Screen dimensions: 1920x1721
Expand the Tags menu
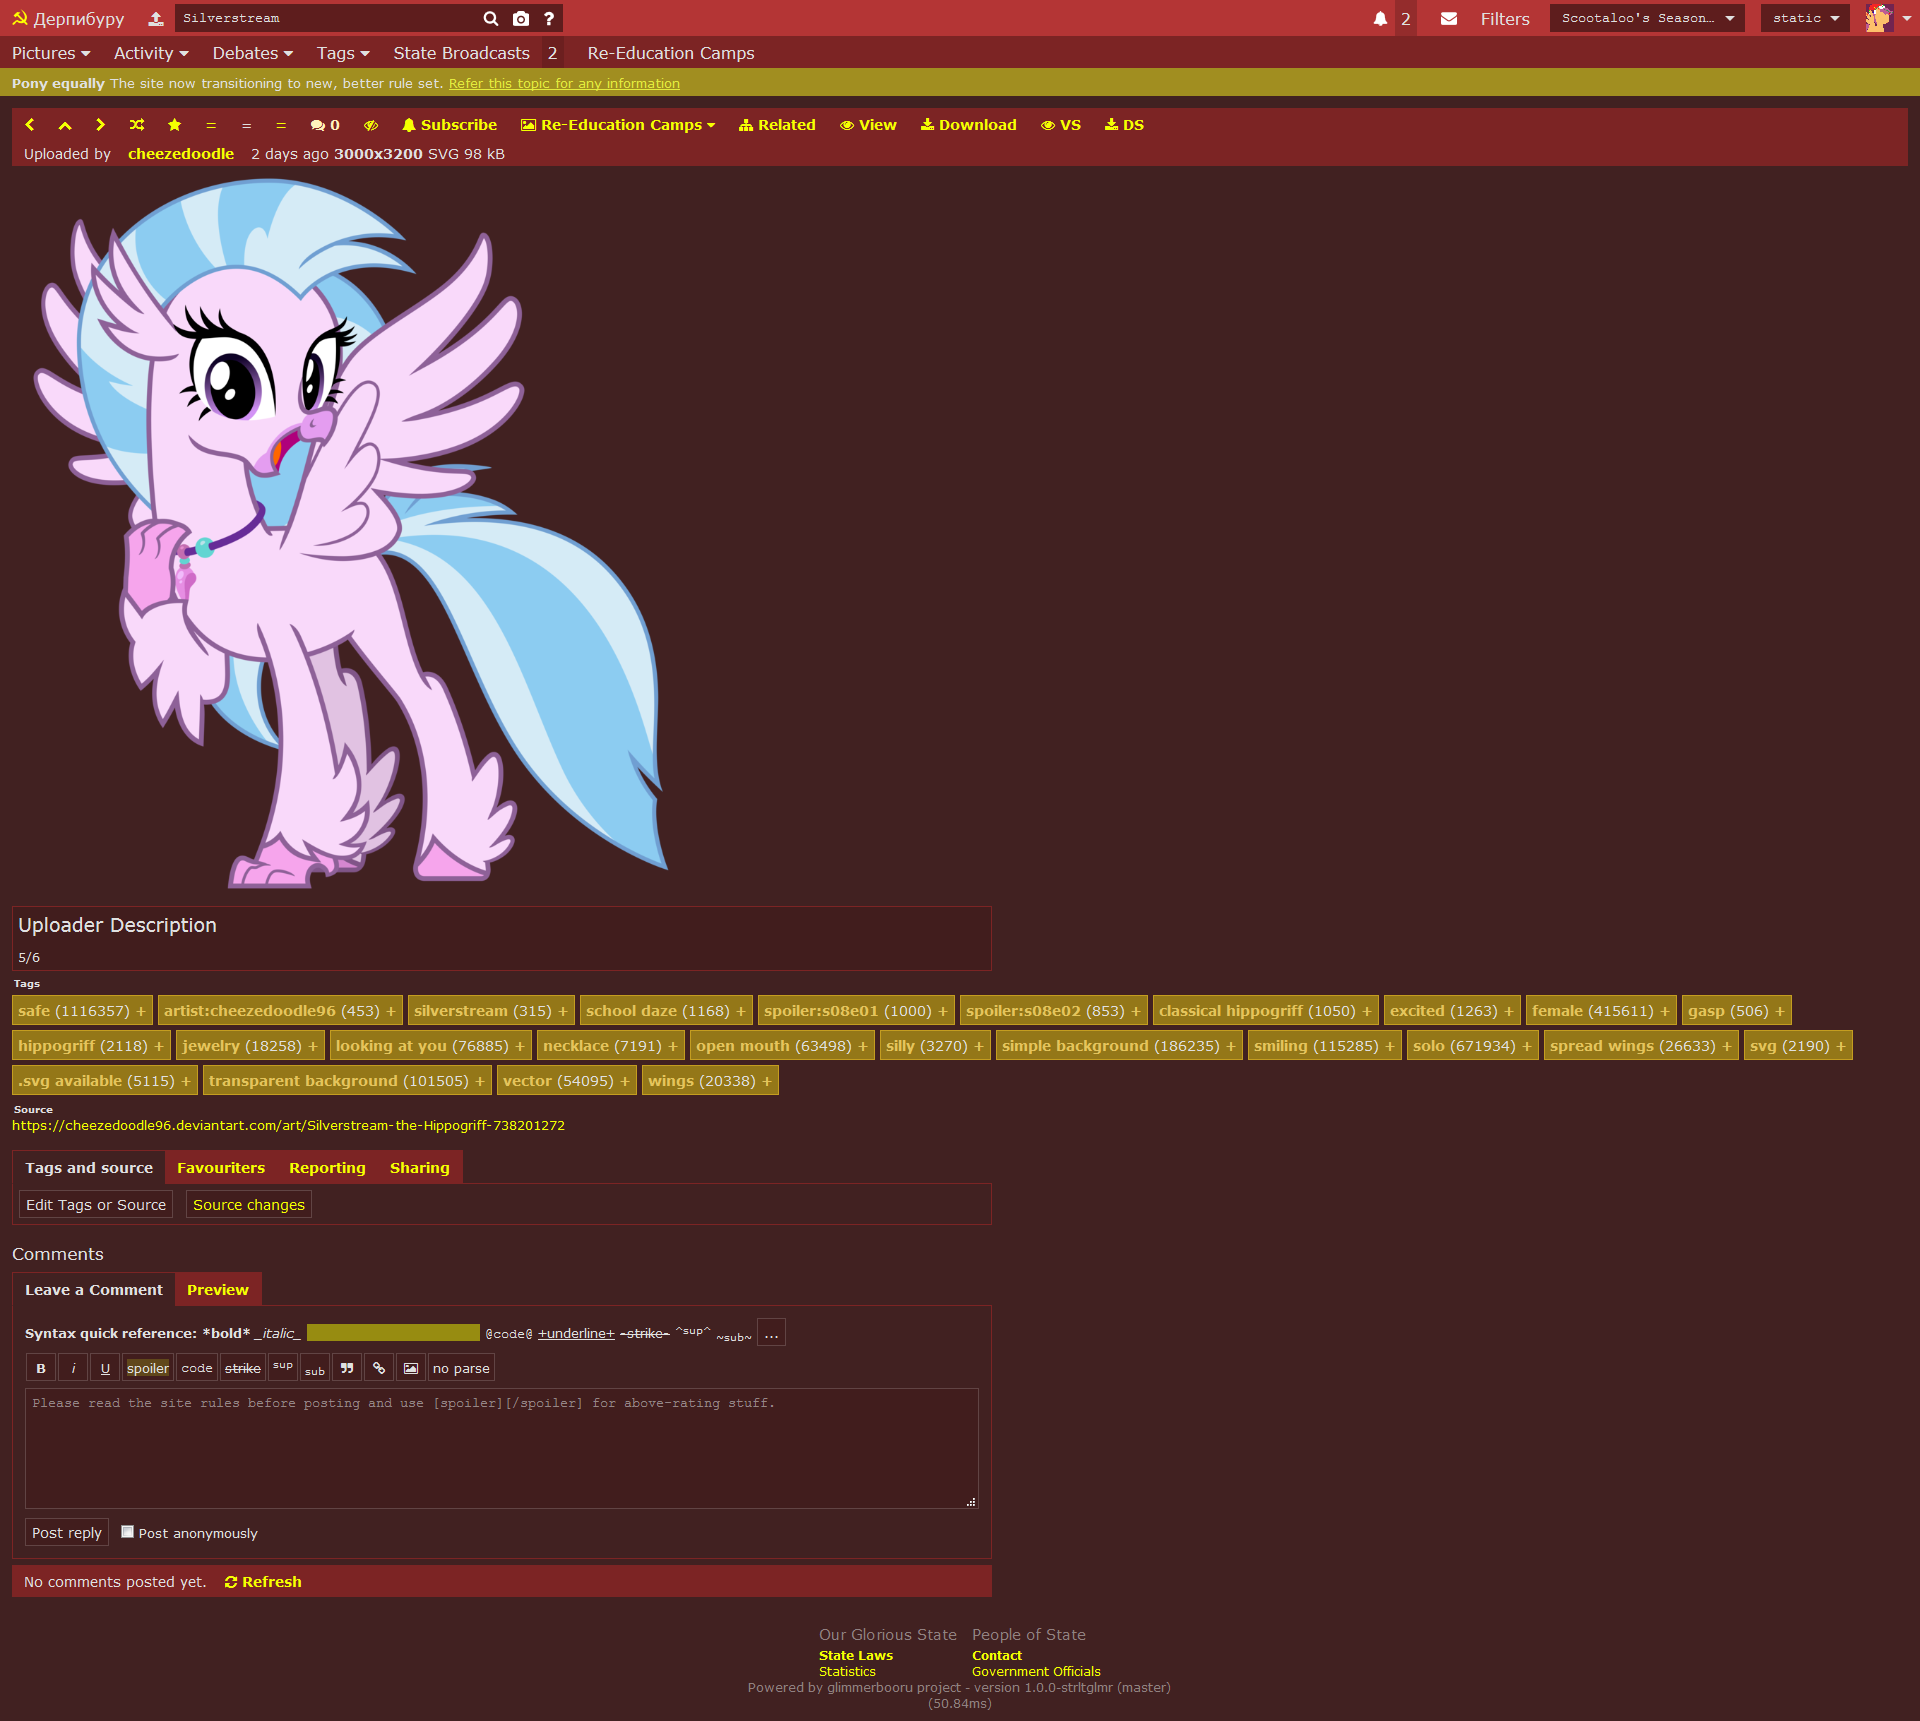[x=343, y=53]
